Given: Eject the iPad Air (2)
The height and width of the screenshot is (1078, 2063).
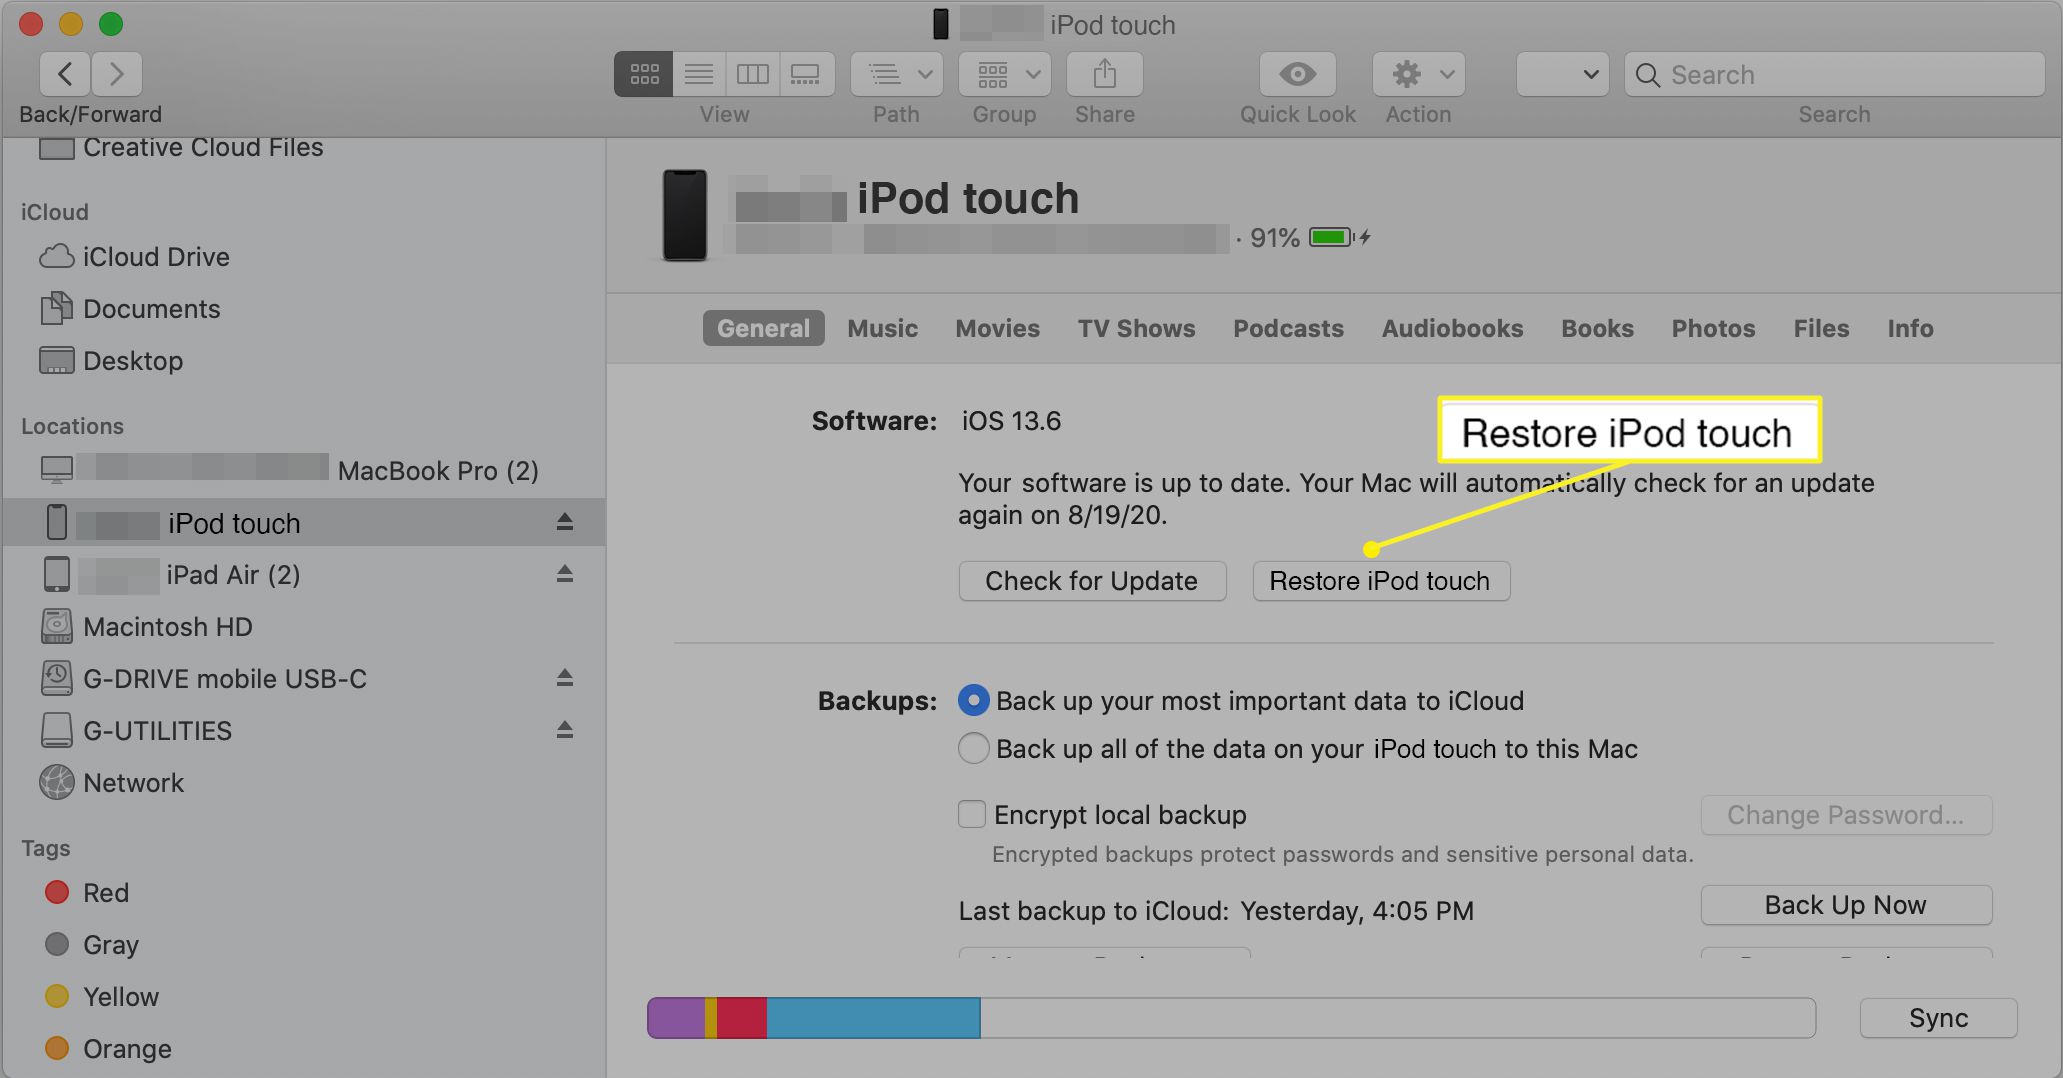Looking at the screenshot, I should [x=565, y=574].
